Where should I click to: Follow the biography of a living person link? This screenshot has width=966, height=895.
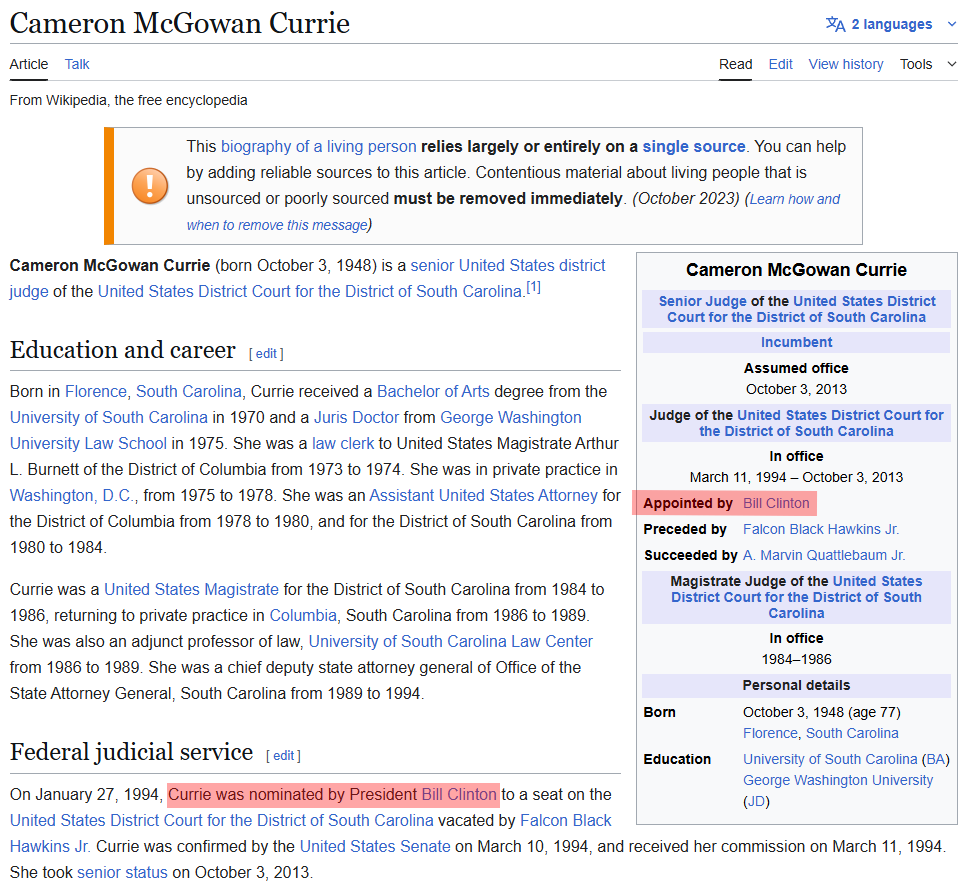319,147
